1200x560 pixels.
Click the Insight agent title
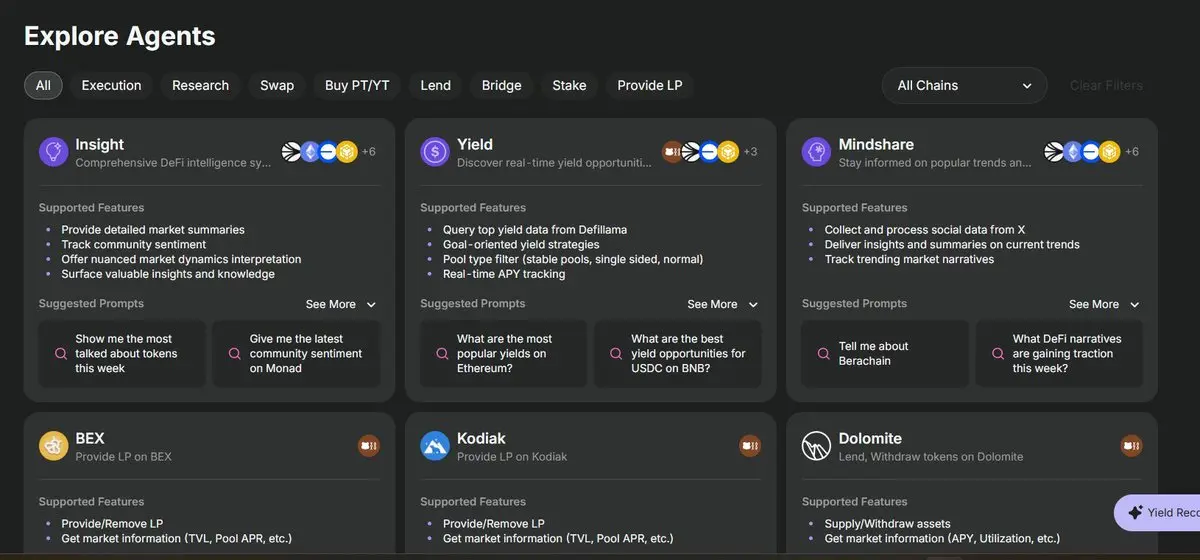[x=99, y=144]
